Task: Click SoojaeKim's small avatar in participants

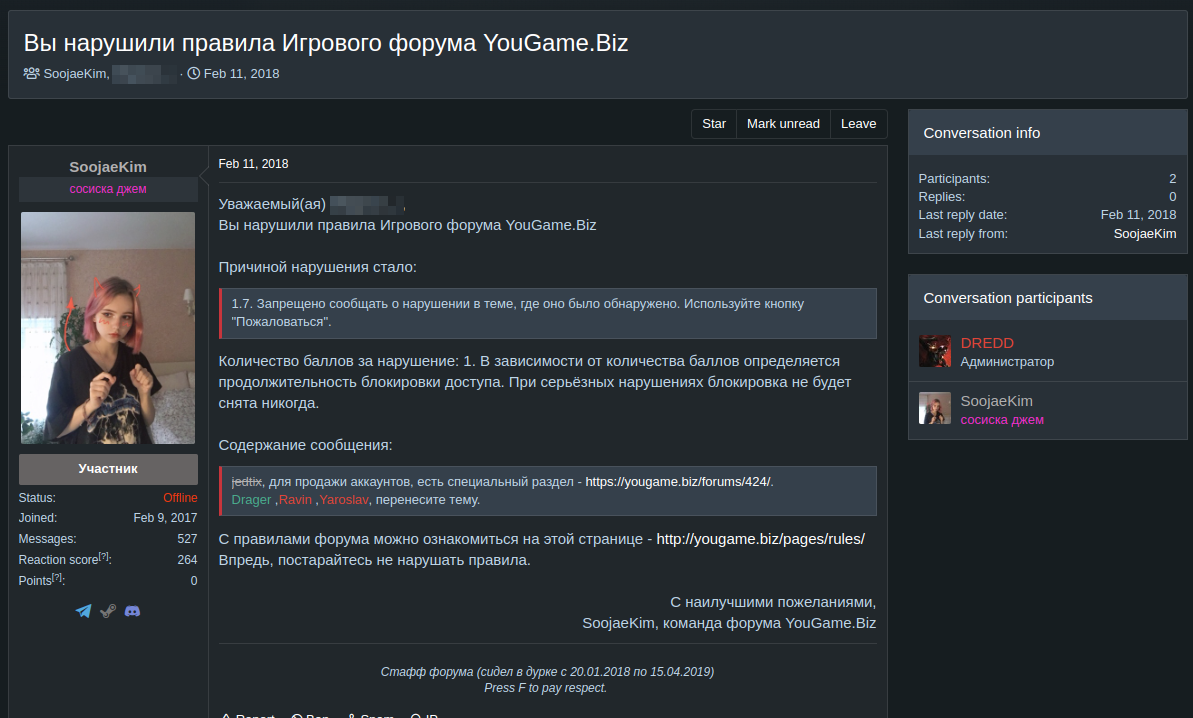Action: (x=934, y=409)
